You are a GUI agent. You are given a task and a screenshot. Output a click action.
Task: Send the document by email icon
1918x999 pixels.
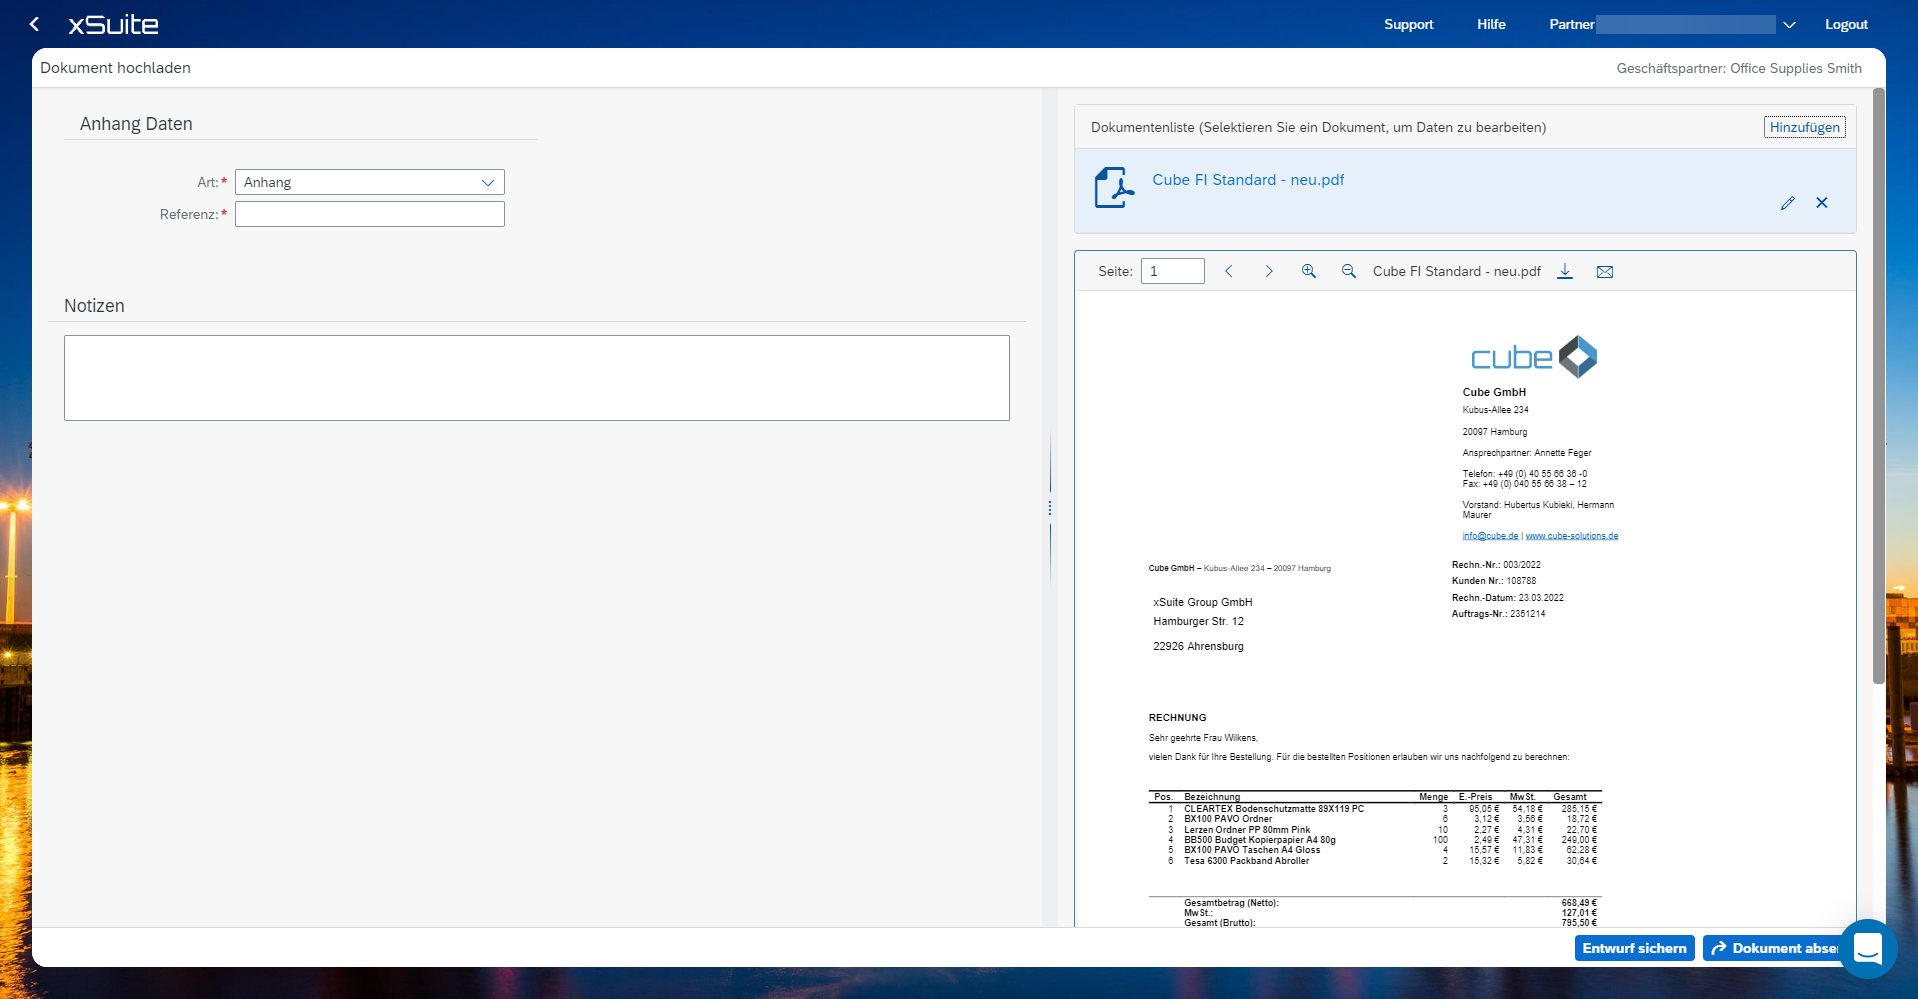[1605, 271]
